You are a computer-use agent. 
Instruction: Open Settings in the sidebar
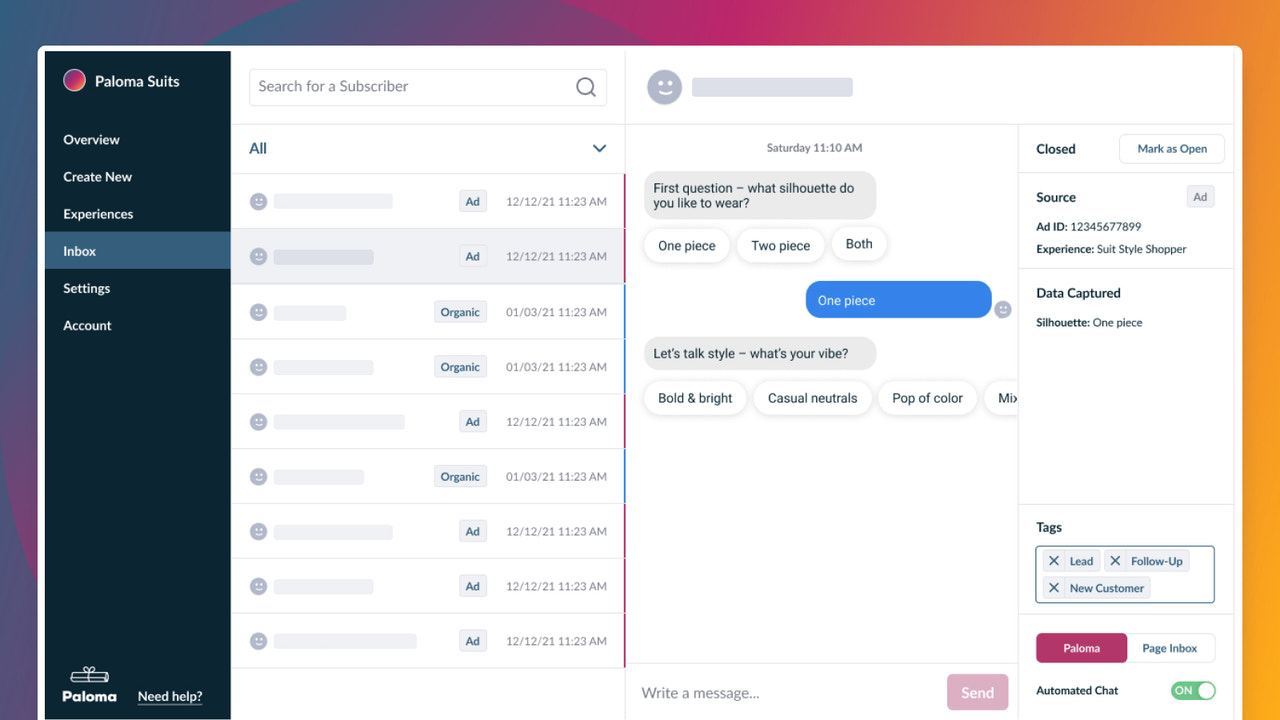pyautogui.click(x=86, y=288)
